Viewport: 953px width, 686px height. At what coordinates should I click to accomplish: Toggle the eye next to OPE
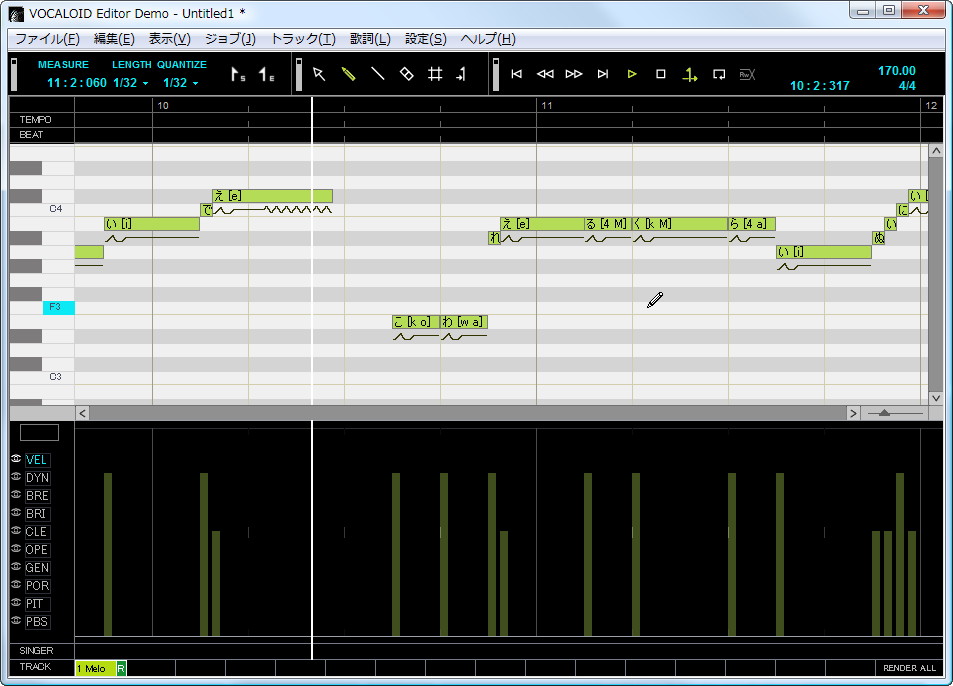[x=16, y=549]
